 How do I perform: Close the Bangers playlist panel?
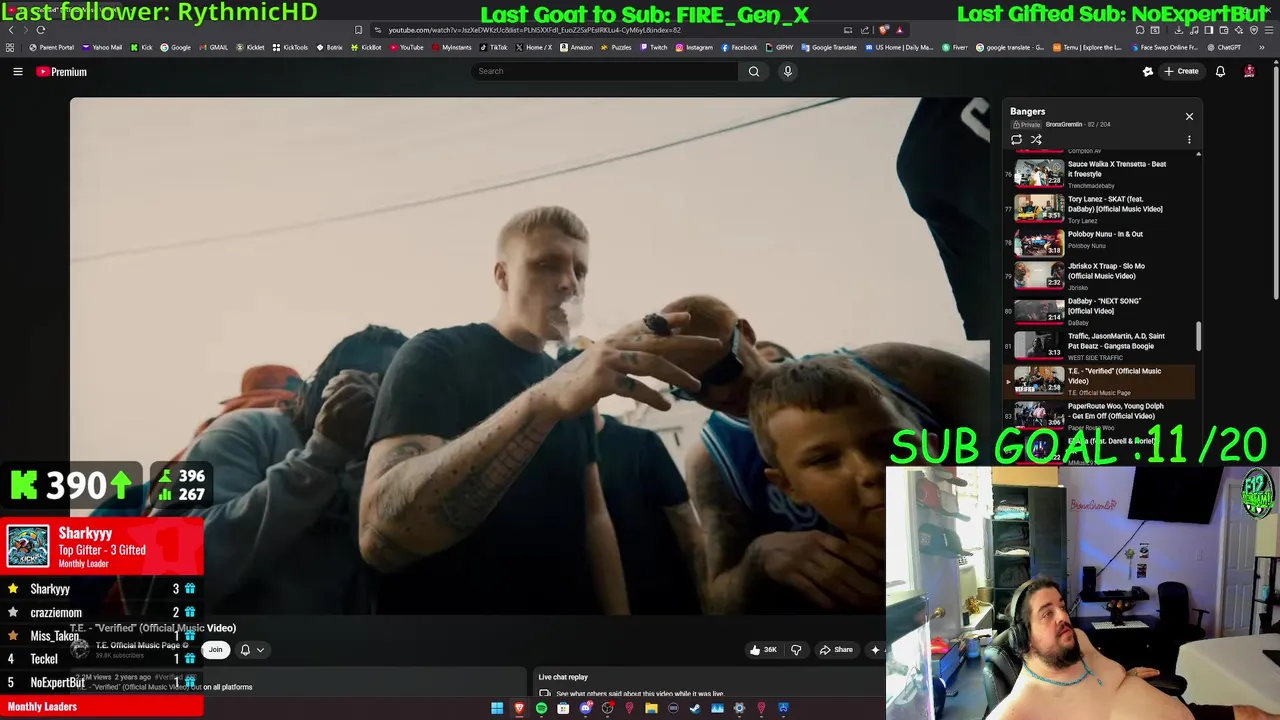(x=1189, y=117)
